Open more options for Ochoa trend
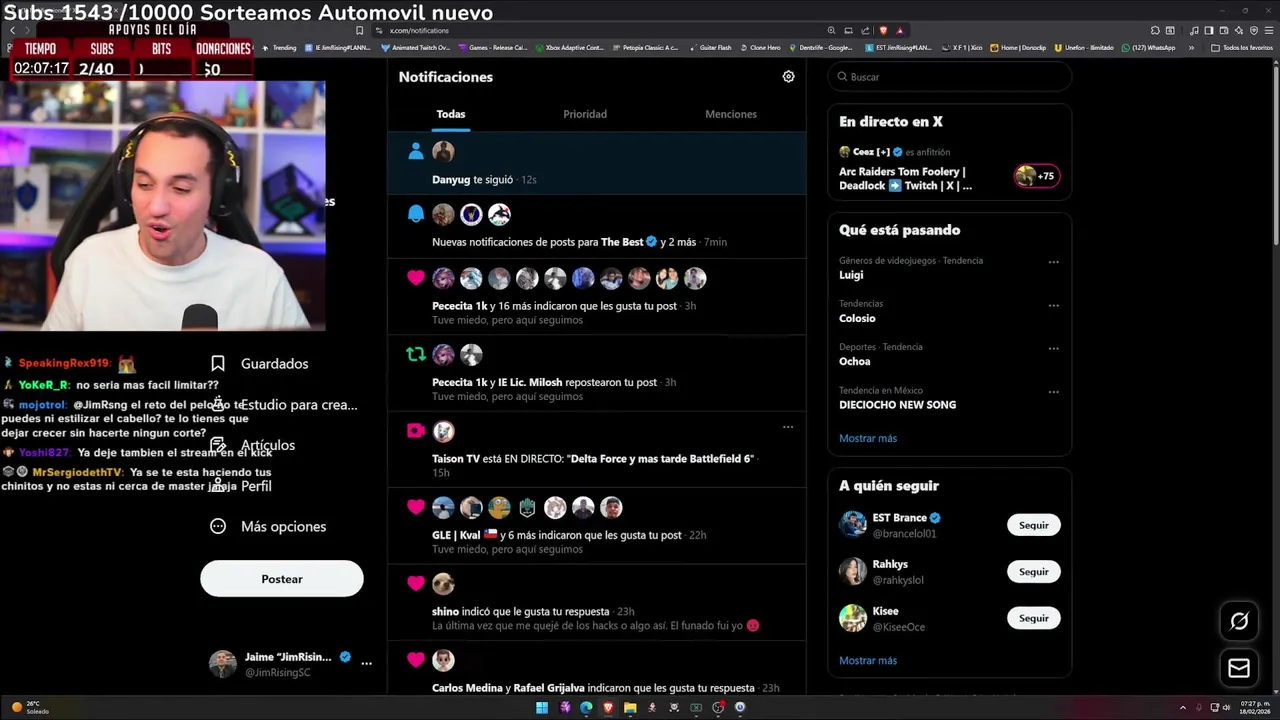This screenshot has height=720, width=1280. 1053,348
